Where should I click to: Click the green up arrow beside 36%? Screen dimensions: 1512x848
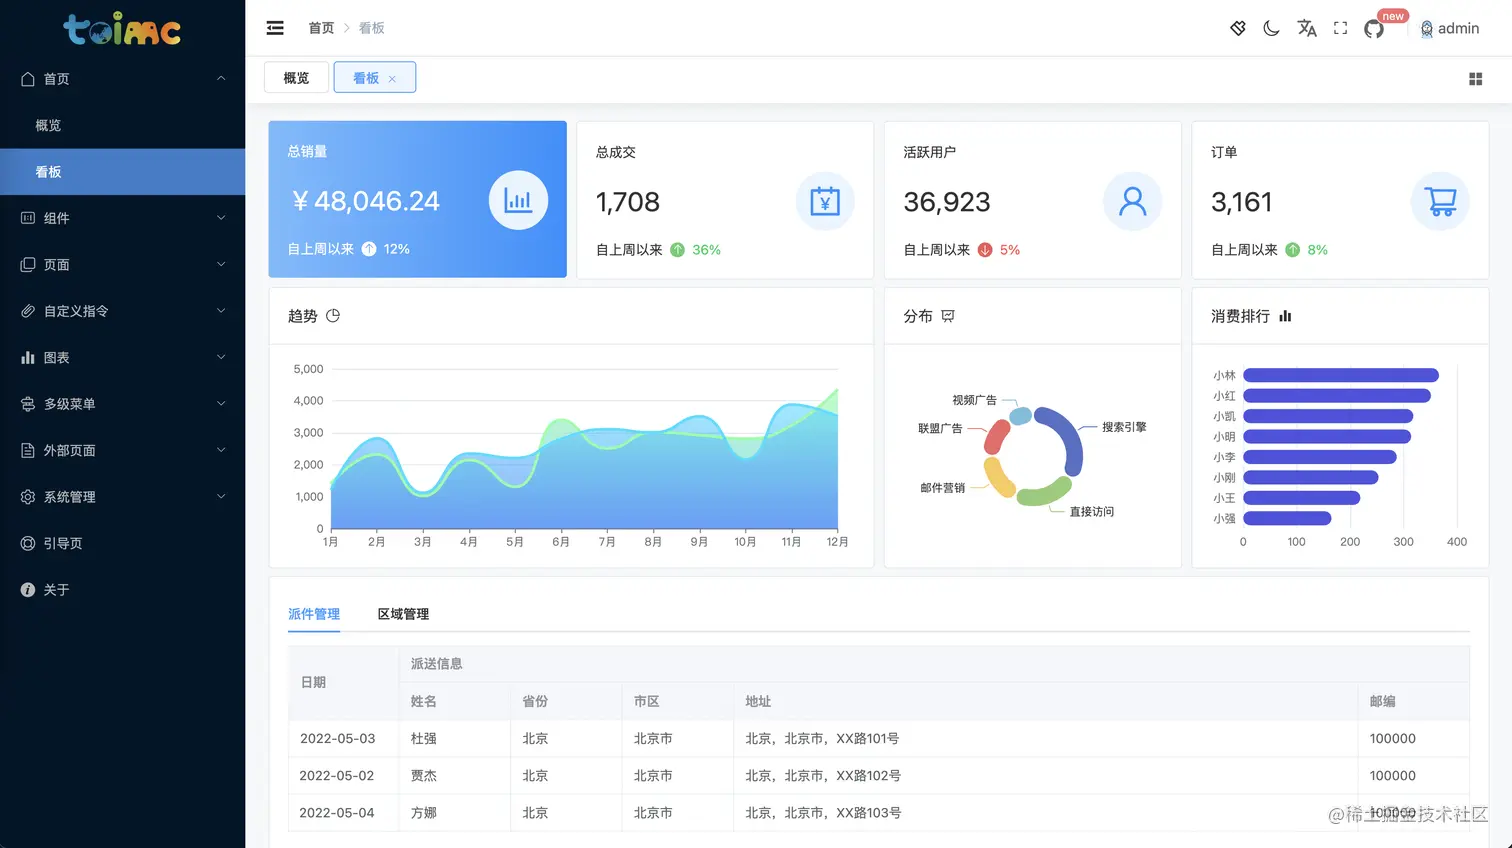click(677, 250)
